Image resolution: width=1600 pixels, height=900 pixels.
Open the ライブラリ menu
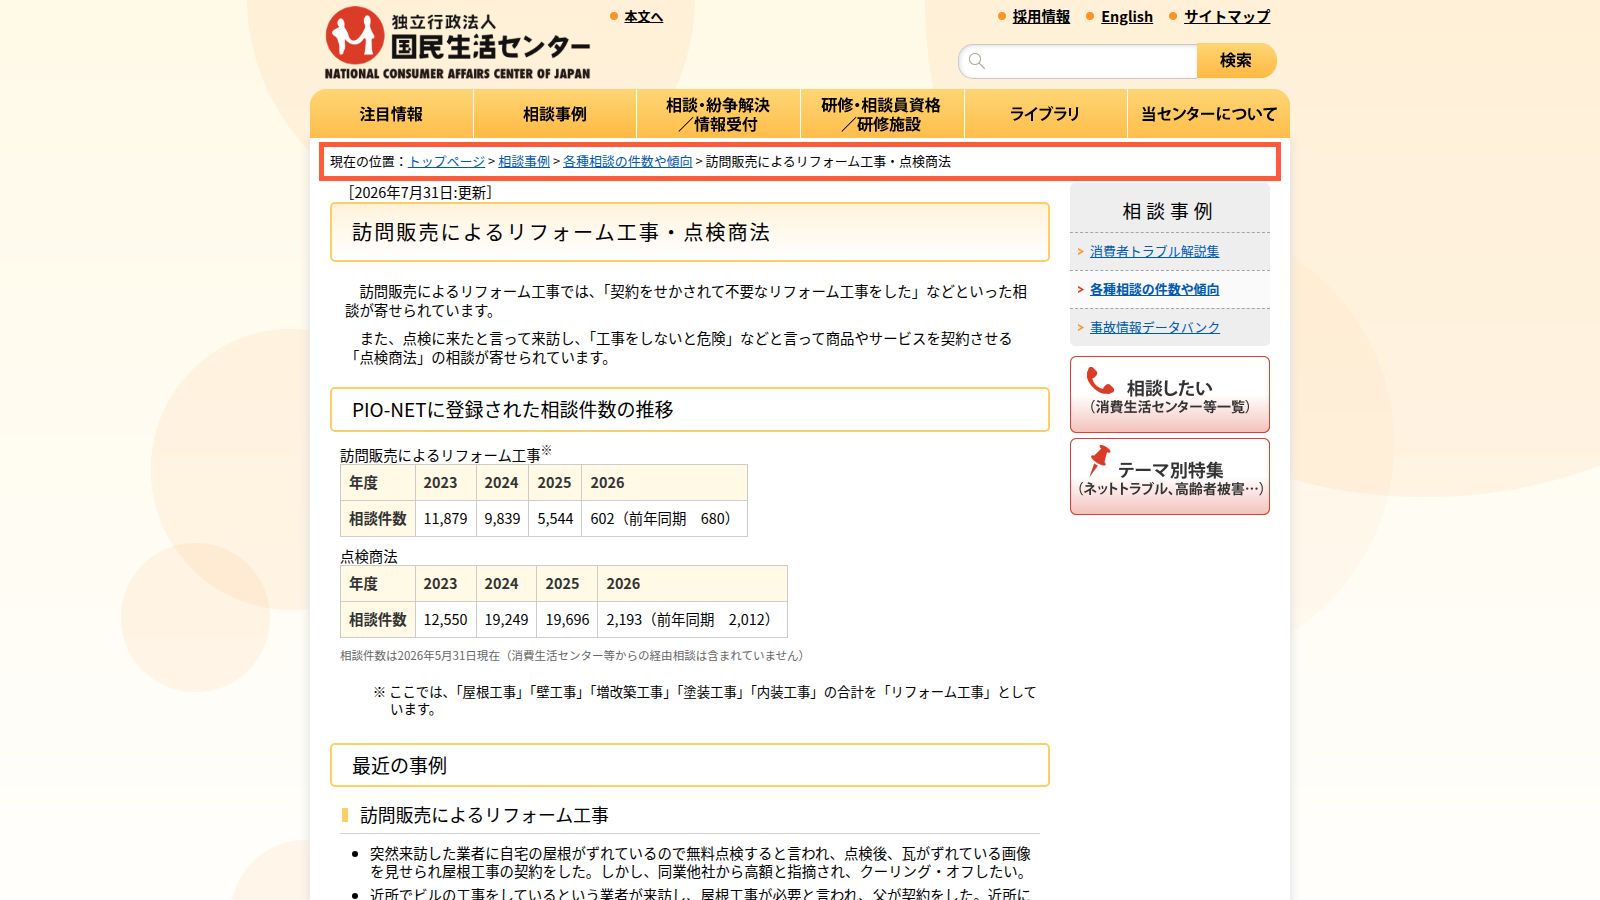(1045, 114)
